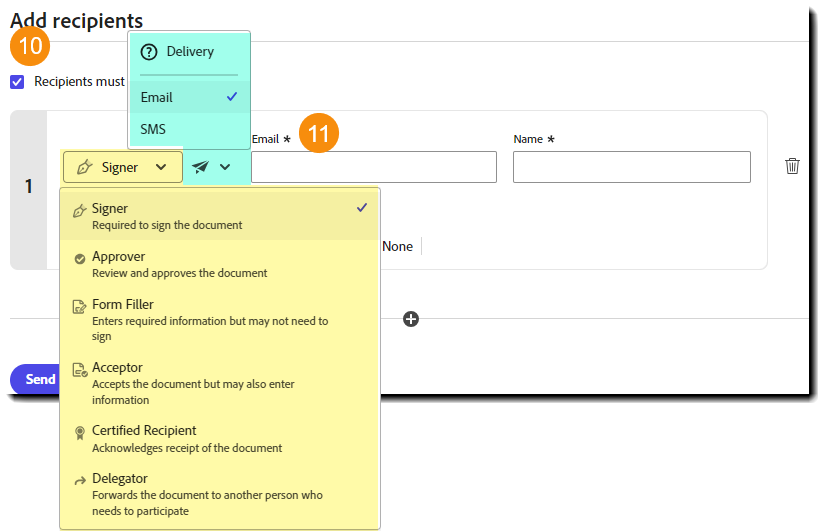Click the Acceptor role icon
This screenshot has height=531, width=818.
tap(80, 370)
